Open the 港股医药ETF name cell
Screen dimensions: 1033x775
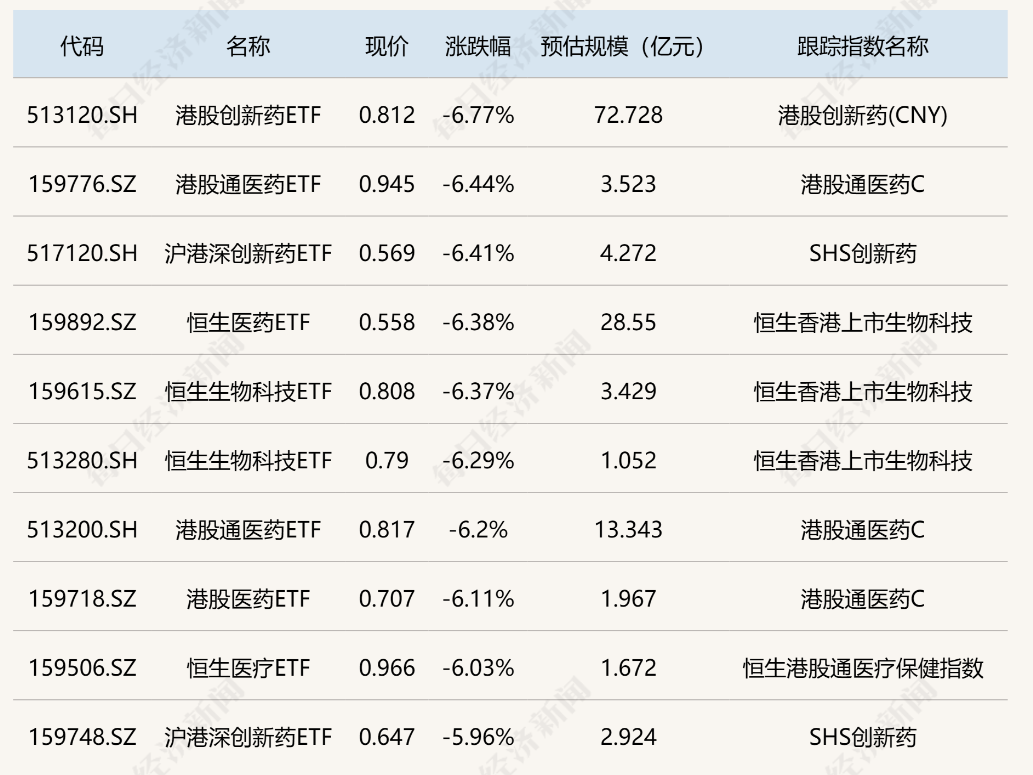(248, 598)
